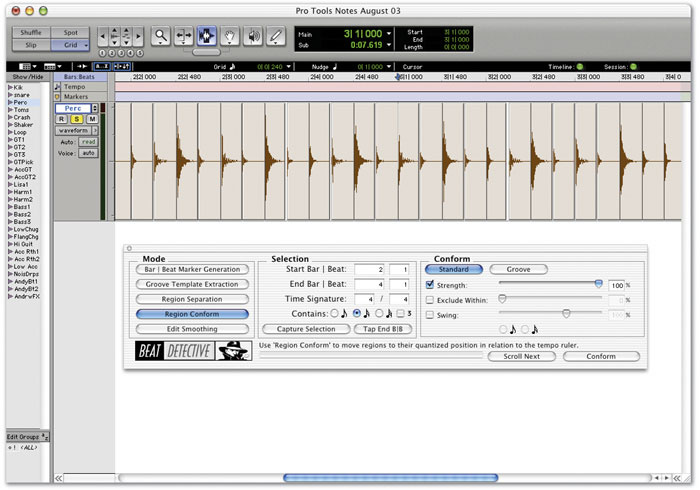Click the horizontal zoom in right arrow
700x490 pixels.
pos(138,36)
